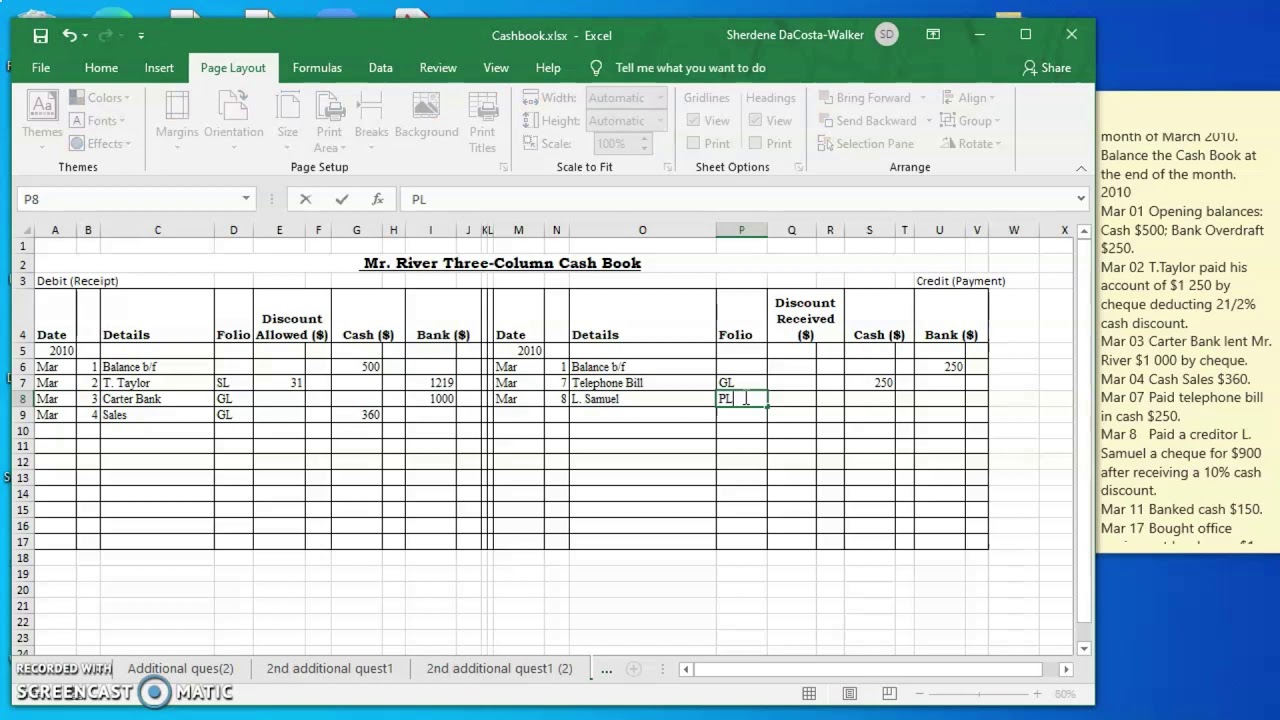Open the theme Colors menu
Image resolution: width=1280 pixels, height=720 pixels.
pyautogui.click(x=98, y=98)
